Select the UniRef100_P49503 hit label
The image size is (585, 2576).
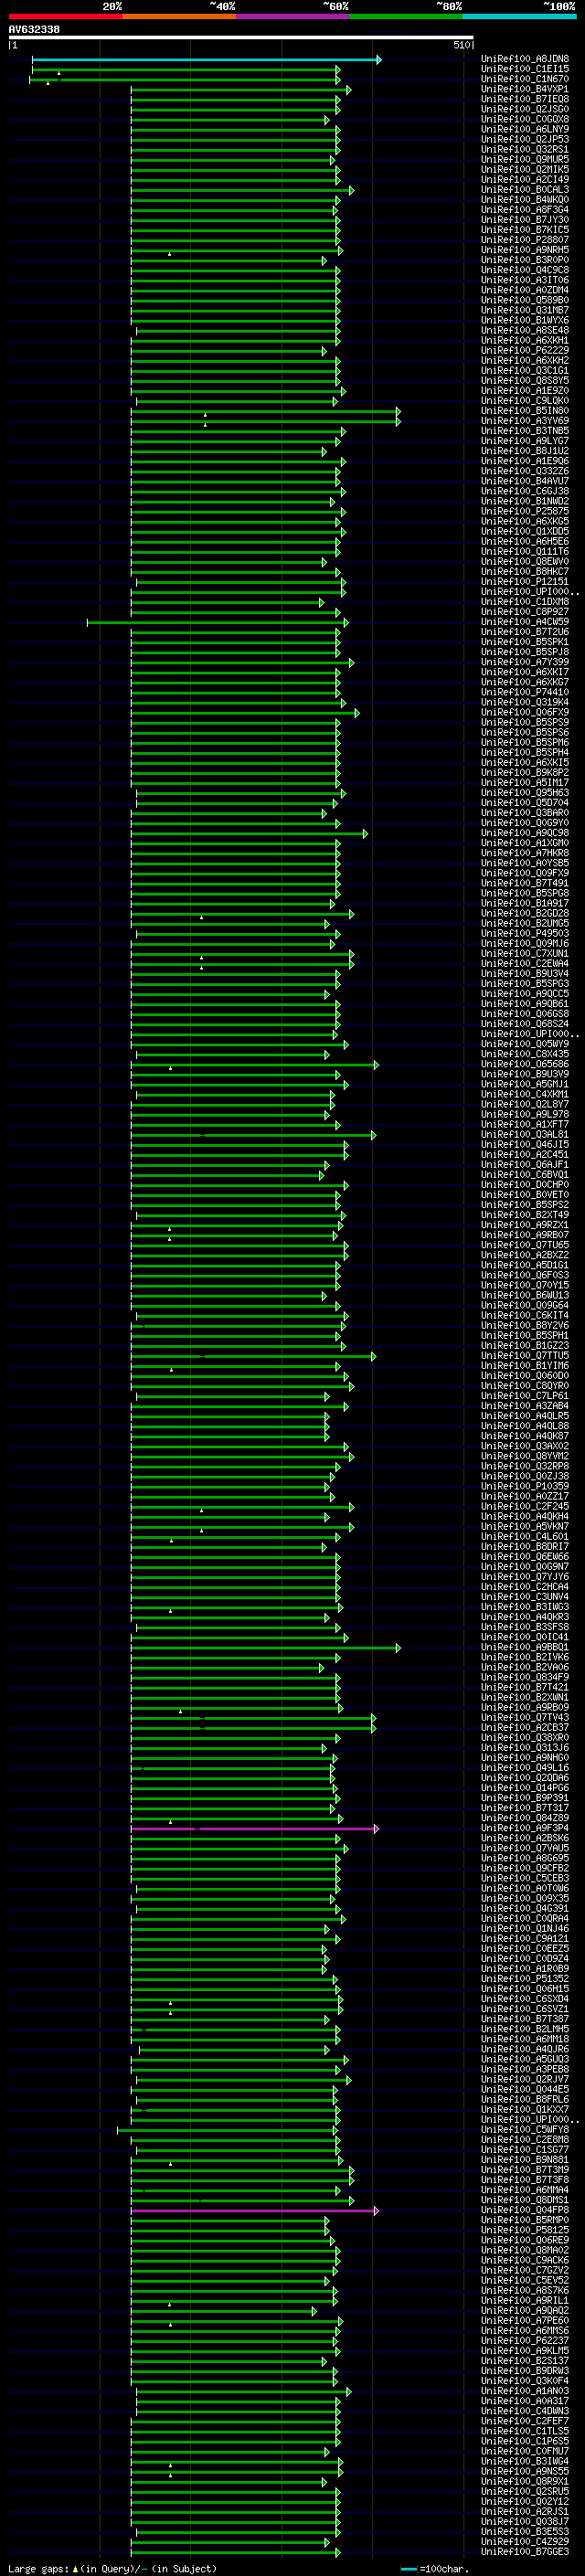(x=525, y=934)
